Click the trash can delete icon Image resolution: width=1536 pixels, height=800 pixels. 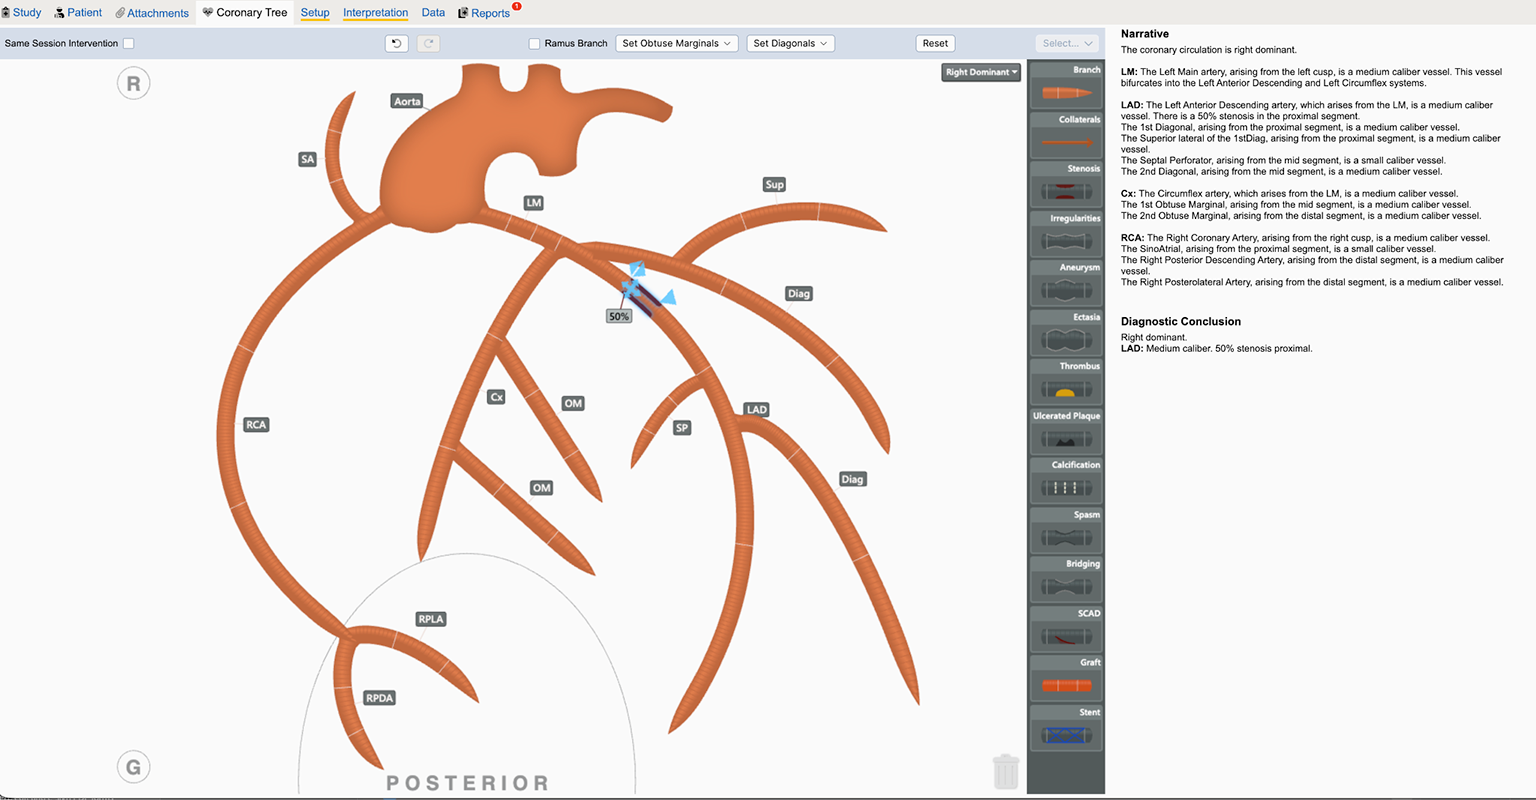click(x=1006, y=772)
